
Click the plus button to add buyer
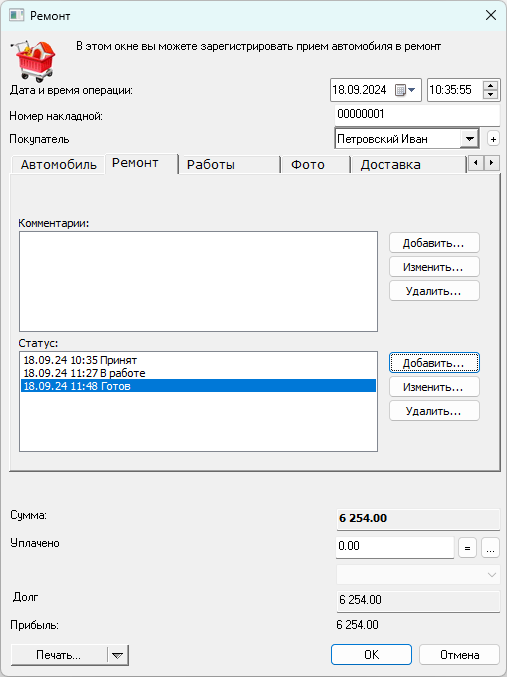click(493, 139)
